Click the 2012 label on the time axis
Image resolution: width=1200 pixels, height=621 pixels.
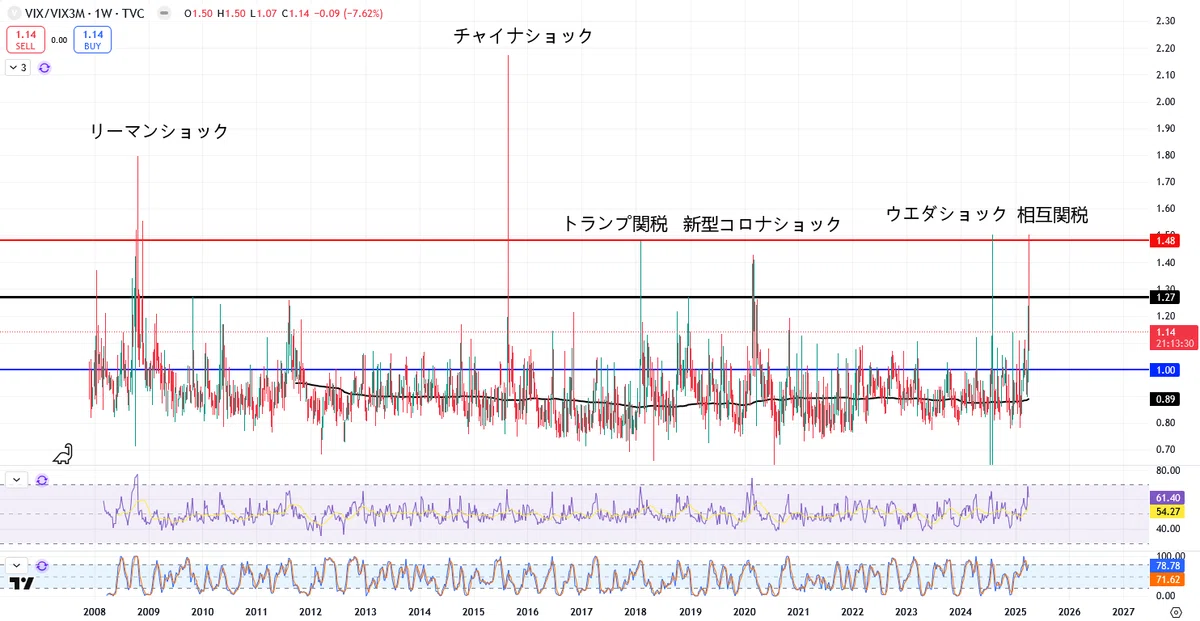[x=310, y=610]
